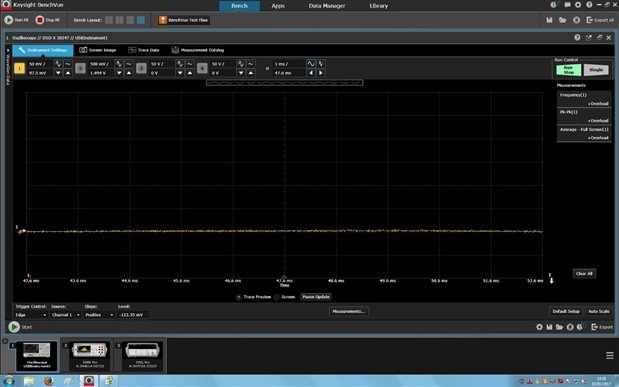Image resolution: width=619 pixels, height=387 pixels.
Task: Click the green Start All icon
Action: [x=9, y=20]
